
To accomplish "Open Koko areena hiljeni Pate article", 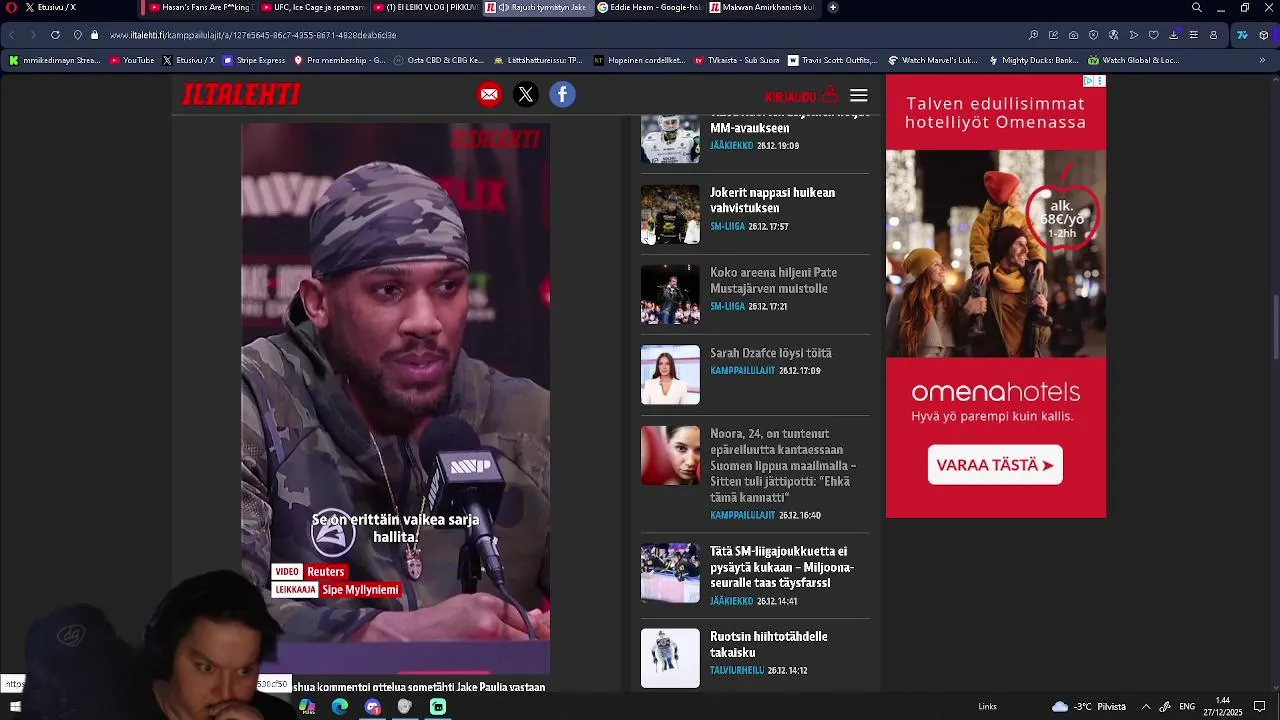I will [773, 280].
